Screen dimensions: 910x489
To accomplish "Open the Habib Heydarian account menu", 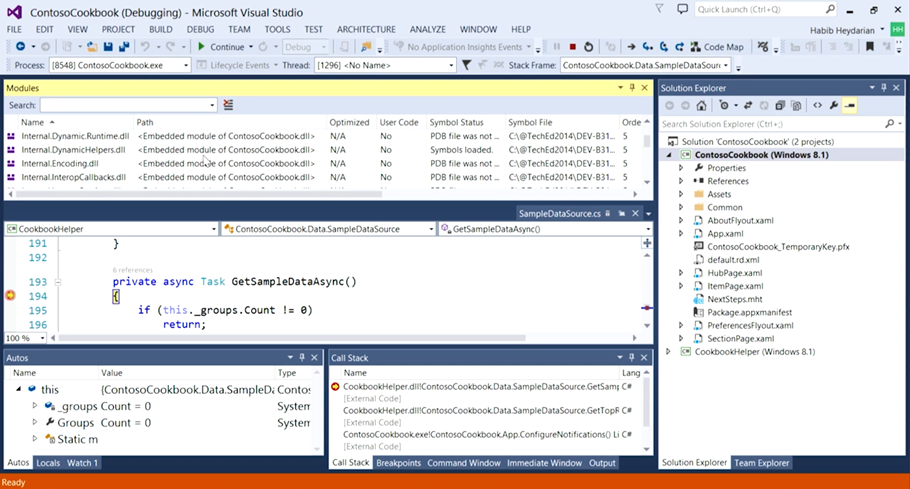I will [847, 30].
